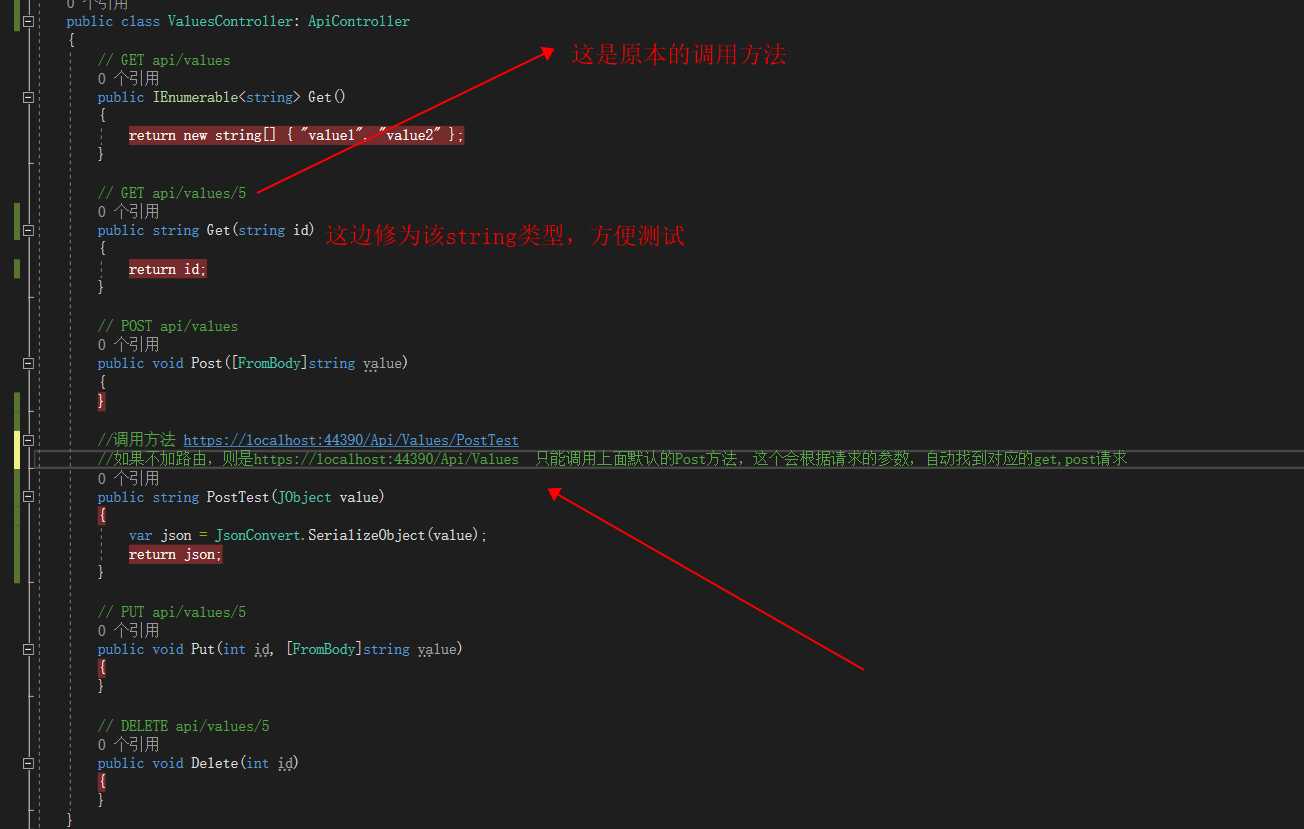
Task: Click the "// POST api/values" comment
Action: click(x=168, y=325)
